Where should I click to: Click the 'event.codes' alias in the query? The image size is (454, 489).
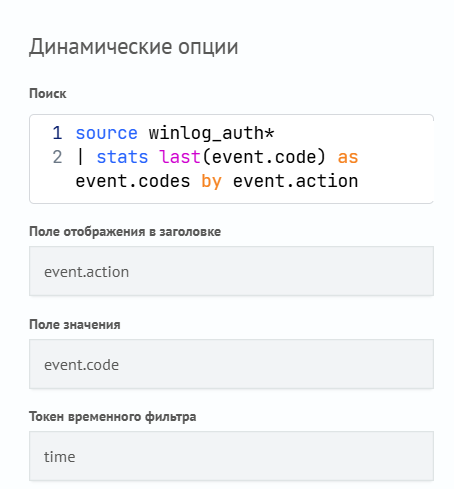pos(133,181)
